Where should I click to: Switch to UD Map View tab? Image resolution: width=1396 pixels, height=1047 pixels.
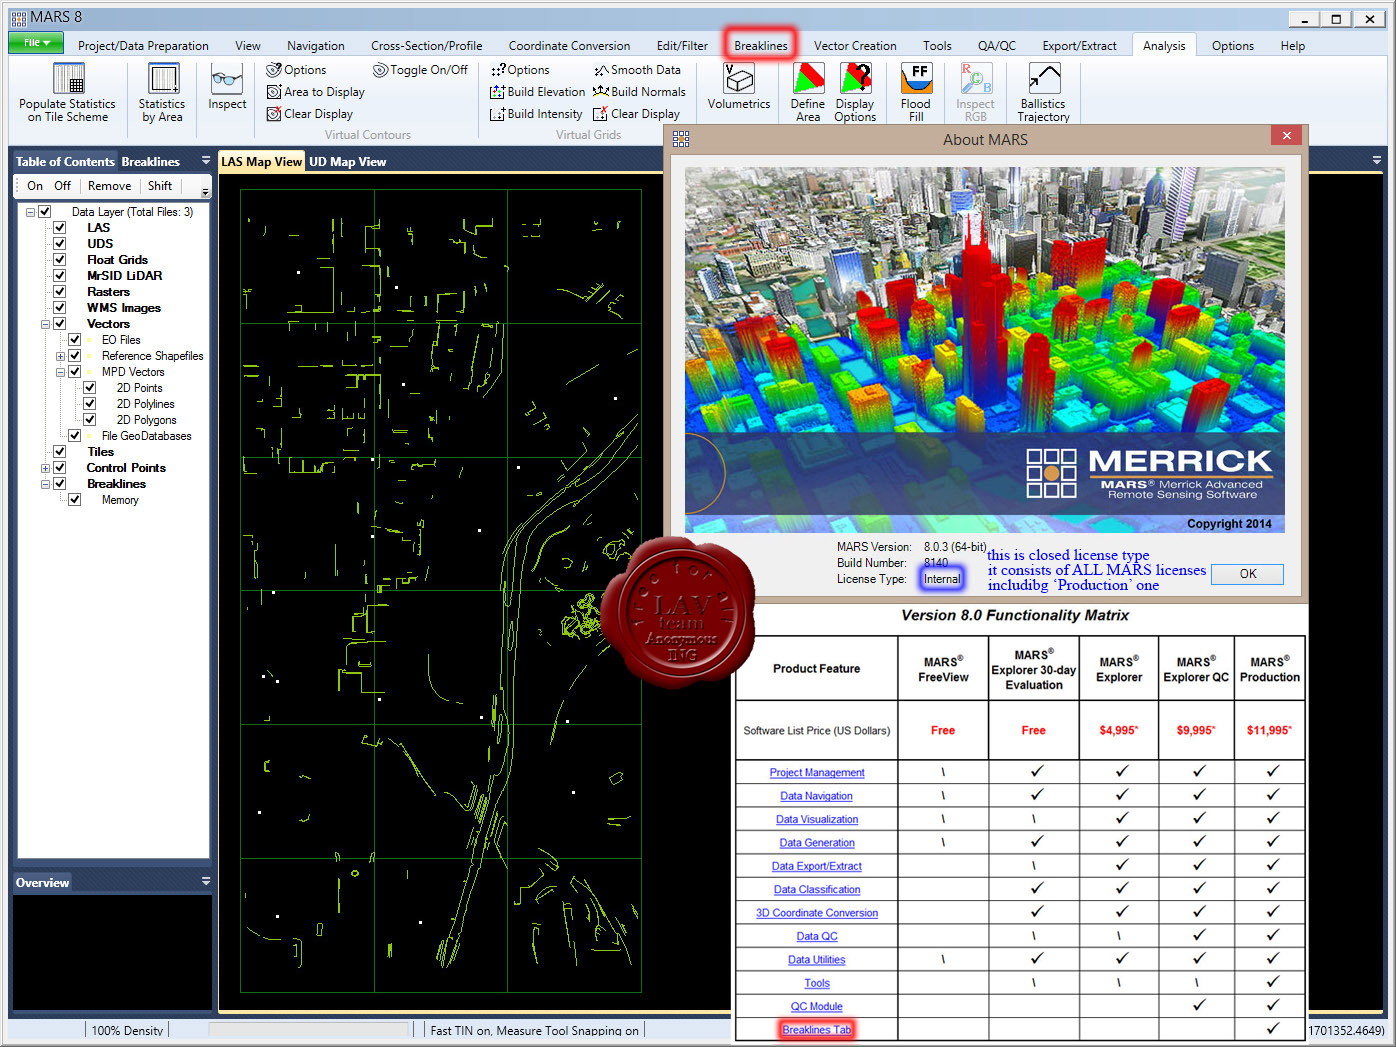click(x=347, y=161)
